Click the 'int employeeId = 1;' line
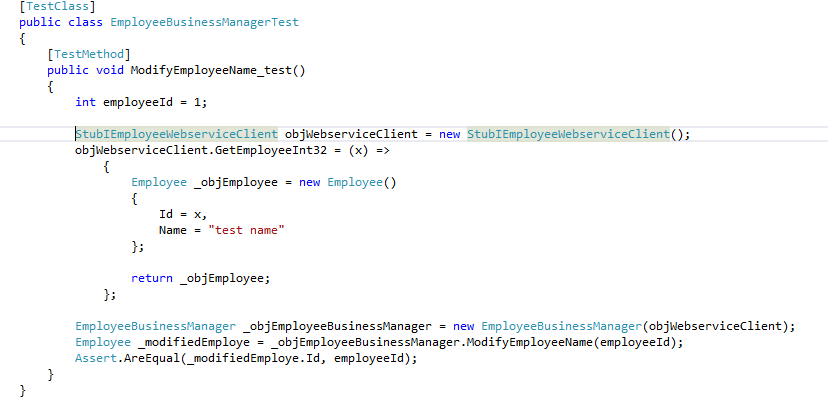This screenshot has height=402, width=828. (x=141, y=102)
